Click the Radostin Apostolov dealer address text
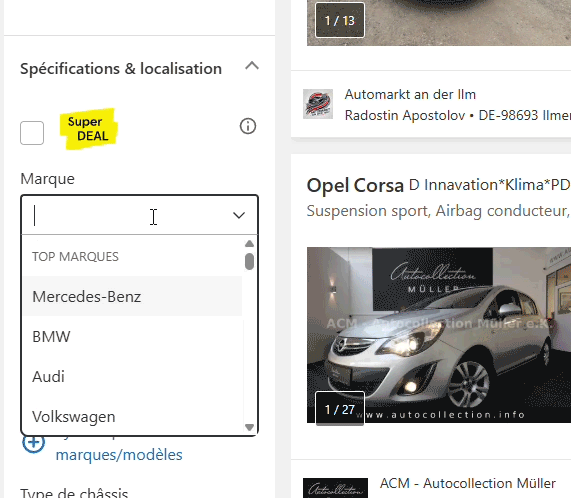 [458, 115]
